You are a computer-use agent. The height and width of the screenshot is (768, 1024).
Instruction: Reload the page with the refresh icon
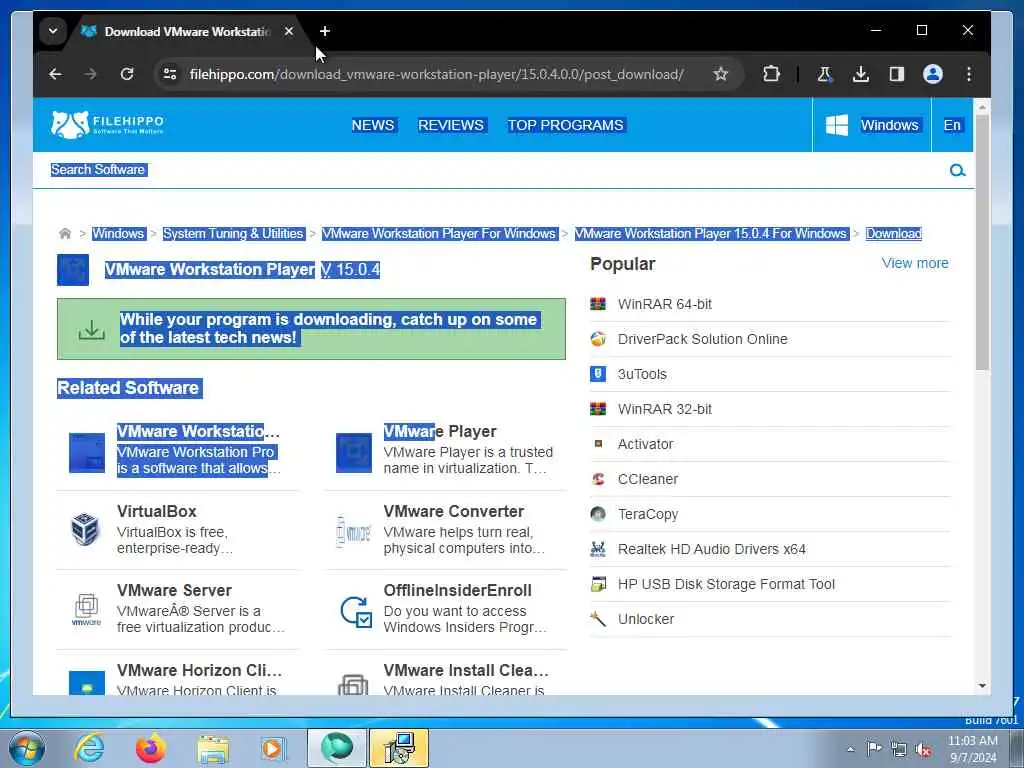point(127,74)
